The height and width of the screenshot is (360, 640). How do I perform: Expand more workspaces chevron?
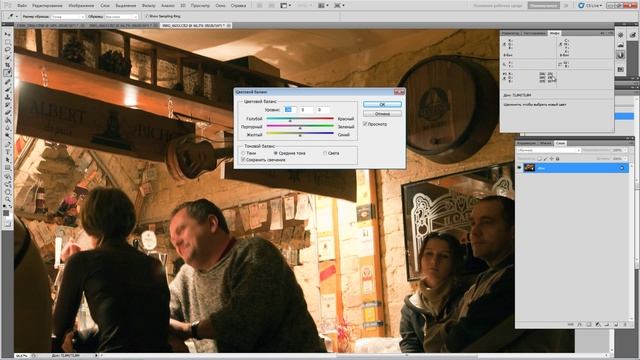(566, 6)
